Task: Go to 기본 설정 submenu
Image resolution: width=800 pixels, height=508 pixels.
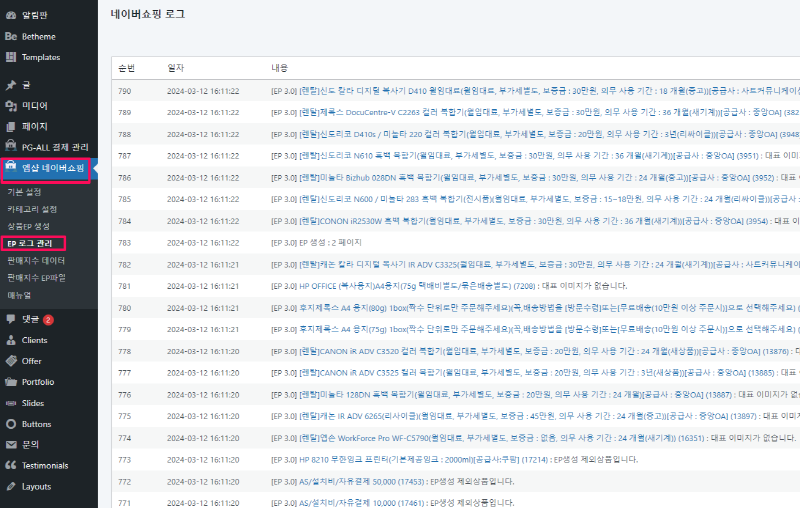Action: pos(25,192)
